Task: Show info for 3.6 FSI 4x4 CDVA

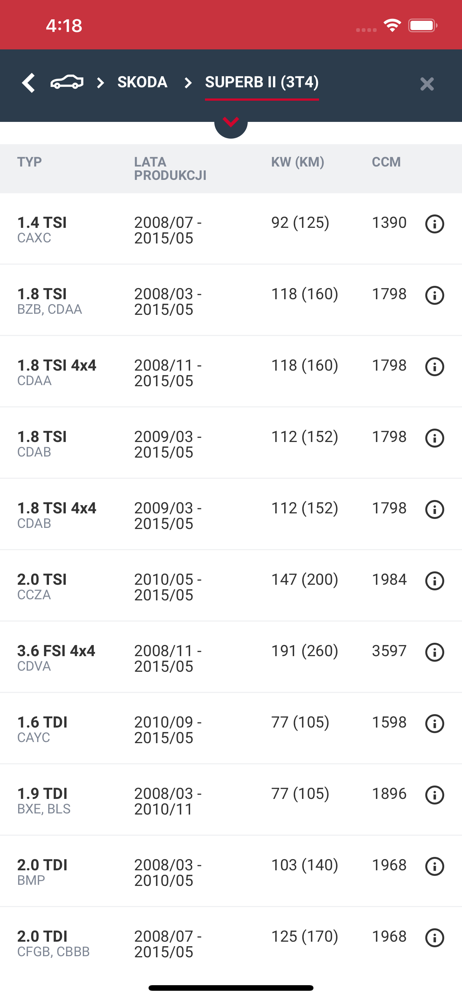Action: point(435,652)
